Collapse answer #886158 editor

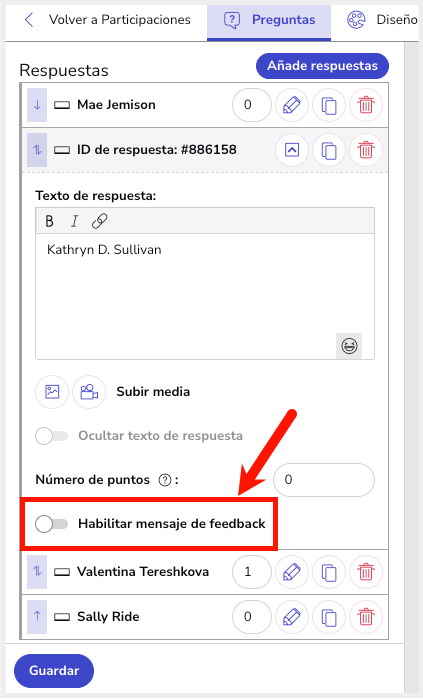click(x=292, y=150)
